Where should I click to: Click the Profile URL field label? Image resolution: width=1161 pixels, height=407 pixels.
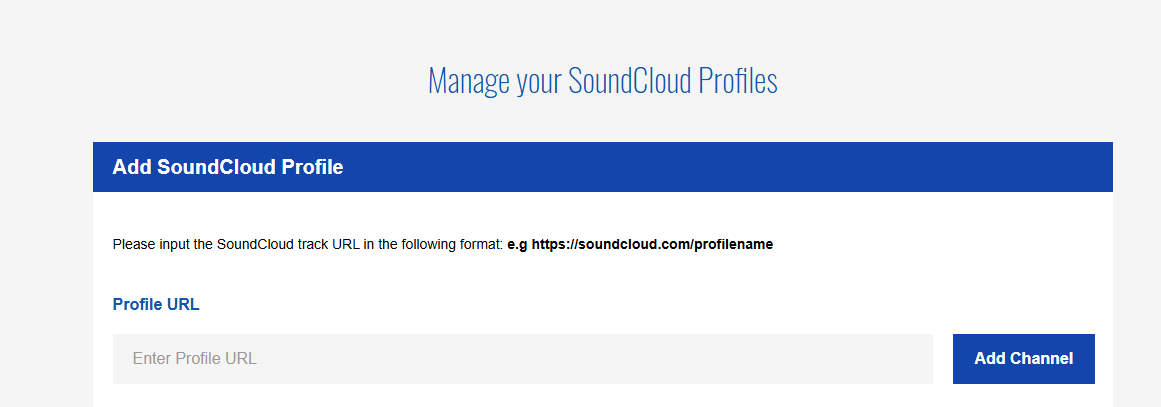pos(156,305)
